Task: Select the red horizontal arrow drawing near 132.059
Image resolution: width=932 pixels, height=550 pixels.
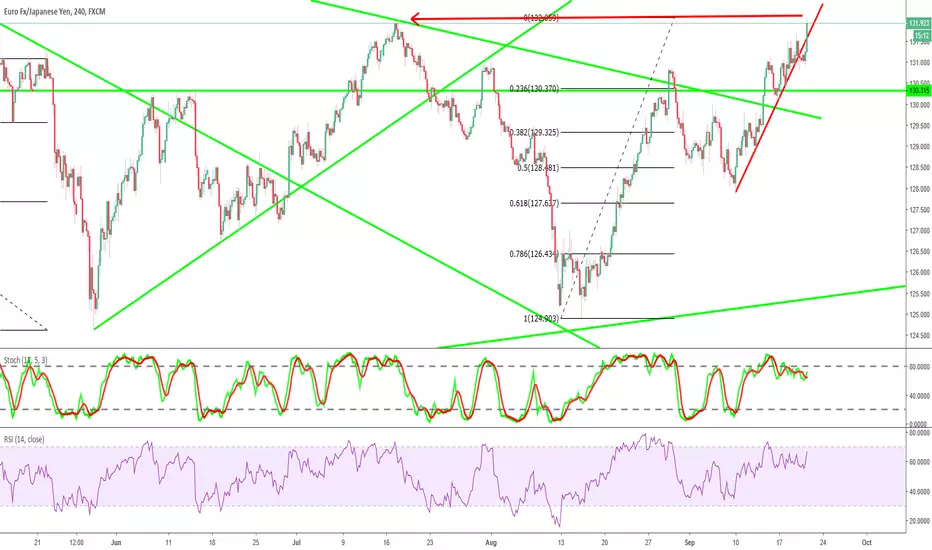Action: pyautogui.click(x=606, y=18)
